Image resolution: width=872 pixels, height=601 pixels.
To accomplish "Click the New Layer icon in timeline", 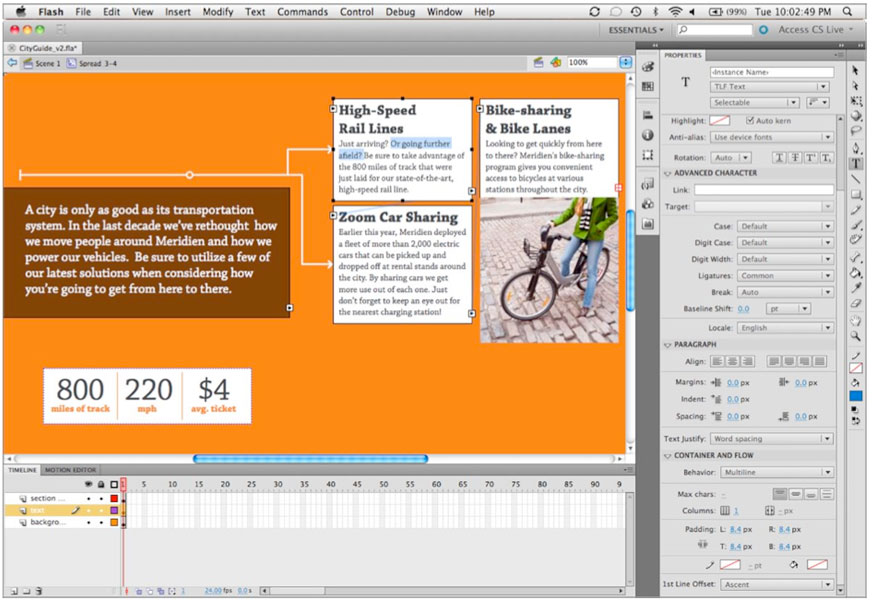I will click(14, 591).
